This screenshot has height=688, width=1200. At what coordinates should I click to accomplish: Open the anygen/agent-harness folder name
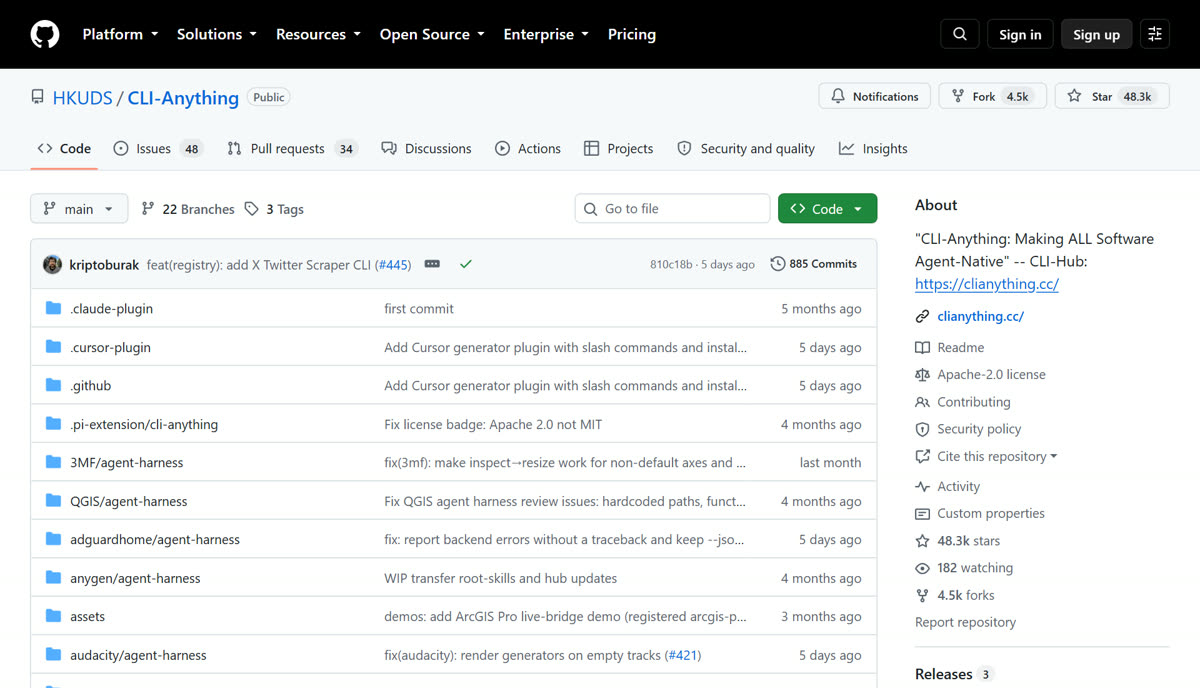click(135, 578)
